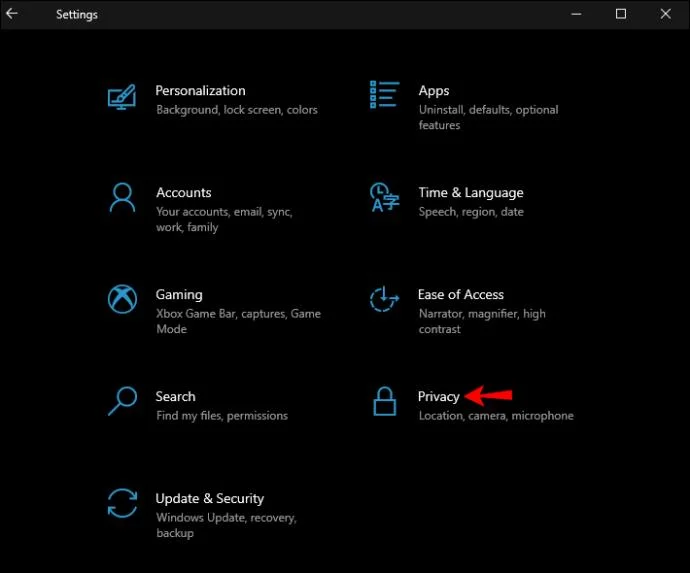This screenshot has height=573, width=690.
Task: Click the Search magnifying glass icon
Action: click(122, 401)
